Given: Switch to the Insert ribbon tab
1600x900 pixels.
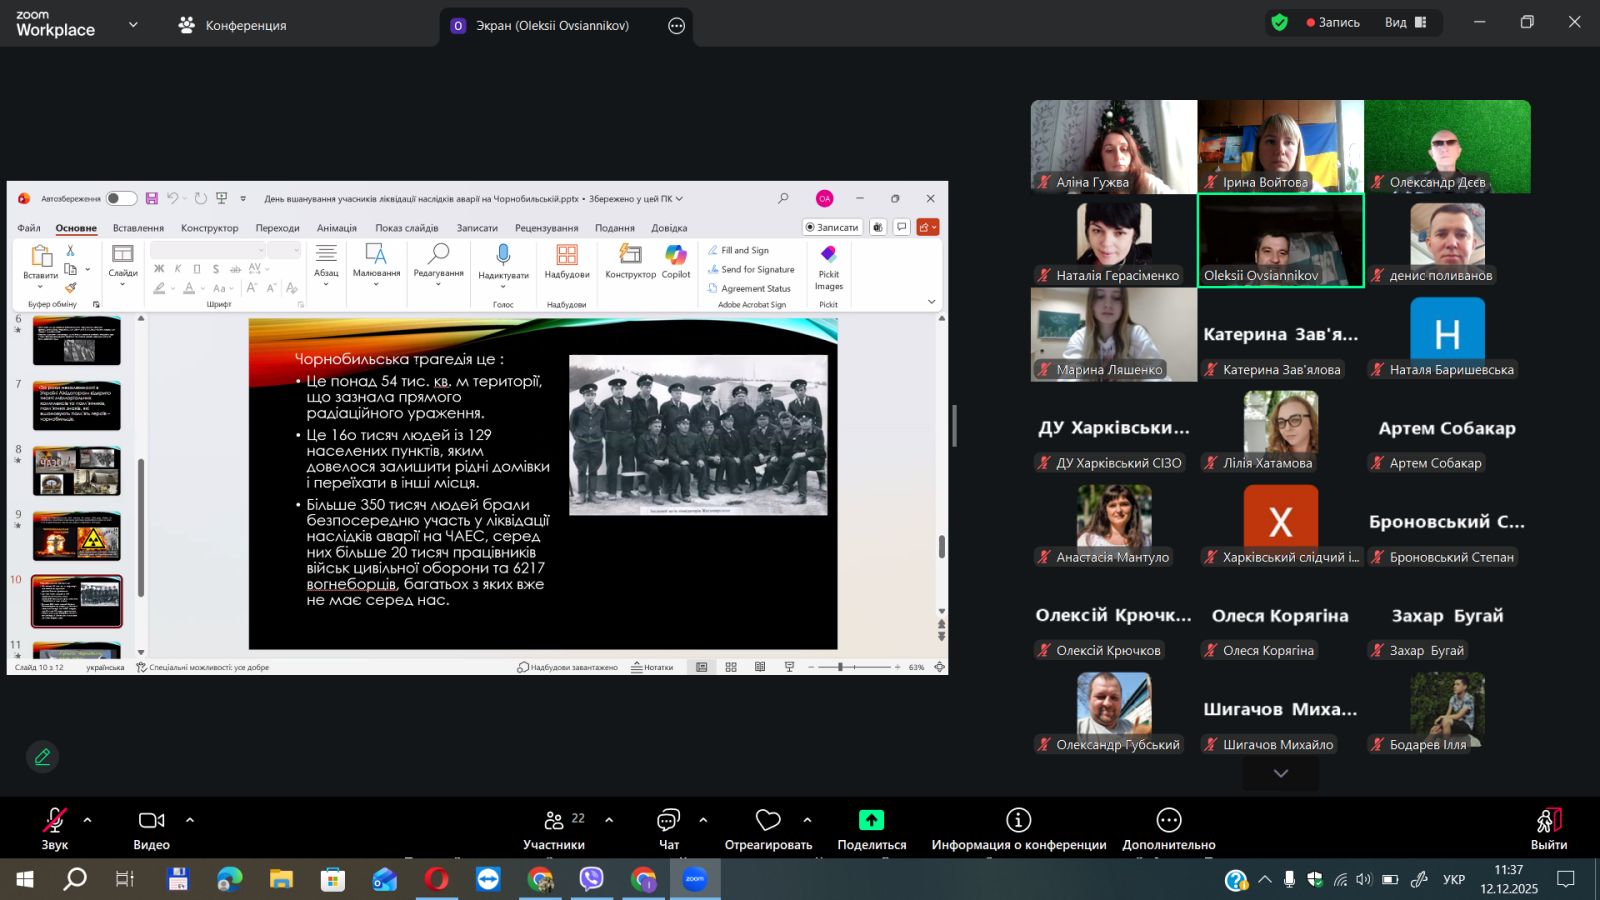Looking at the screenshot, I should [138, 228].
